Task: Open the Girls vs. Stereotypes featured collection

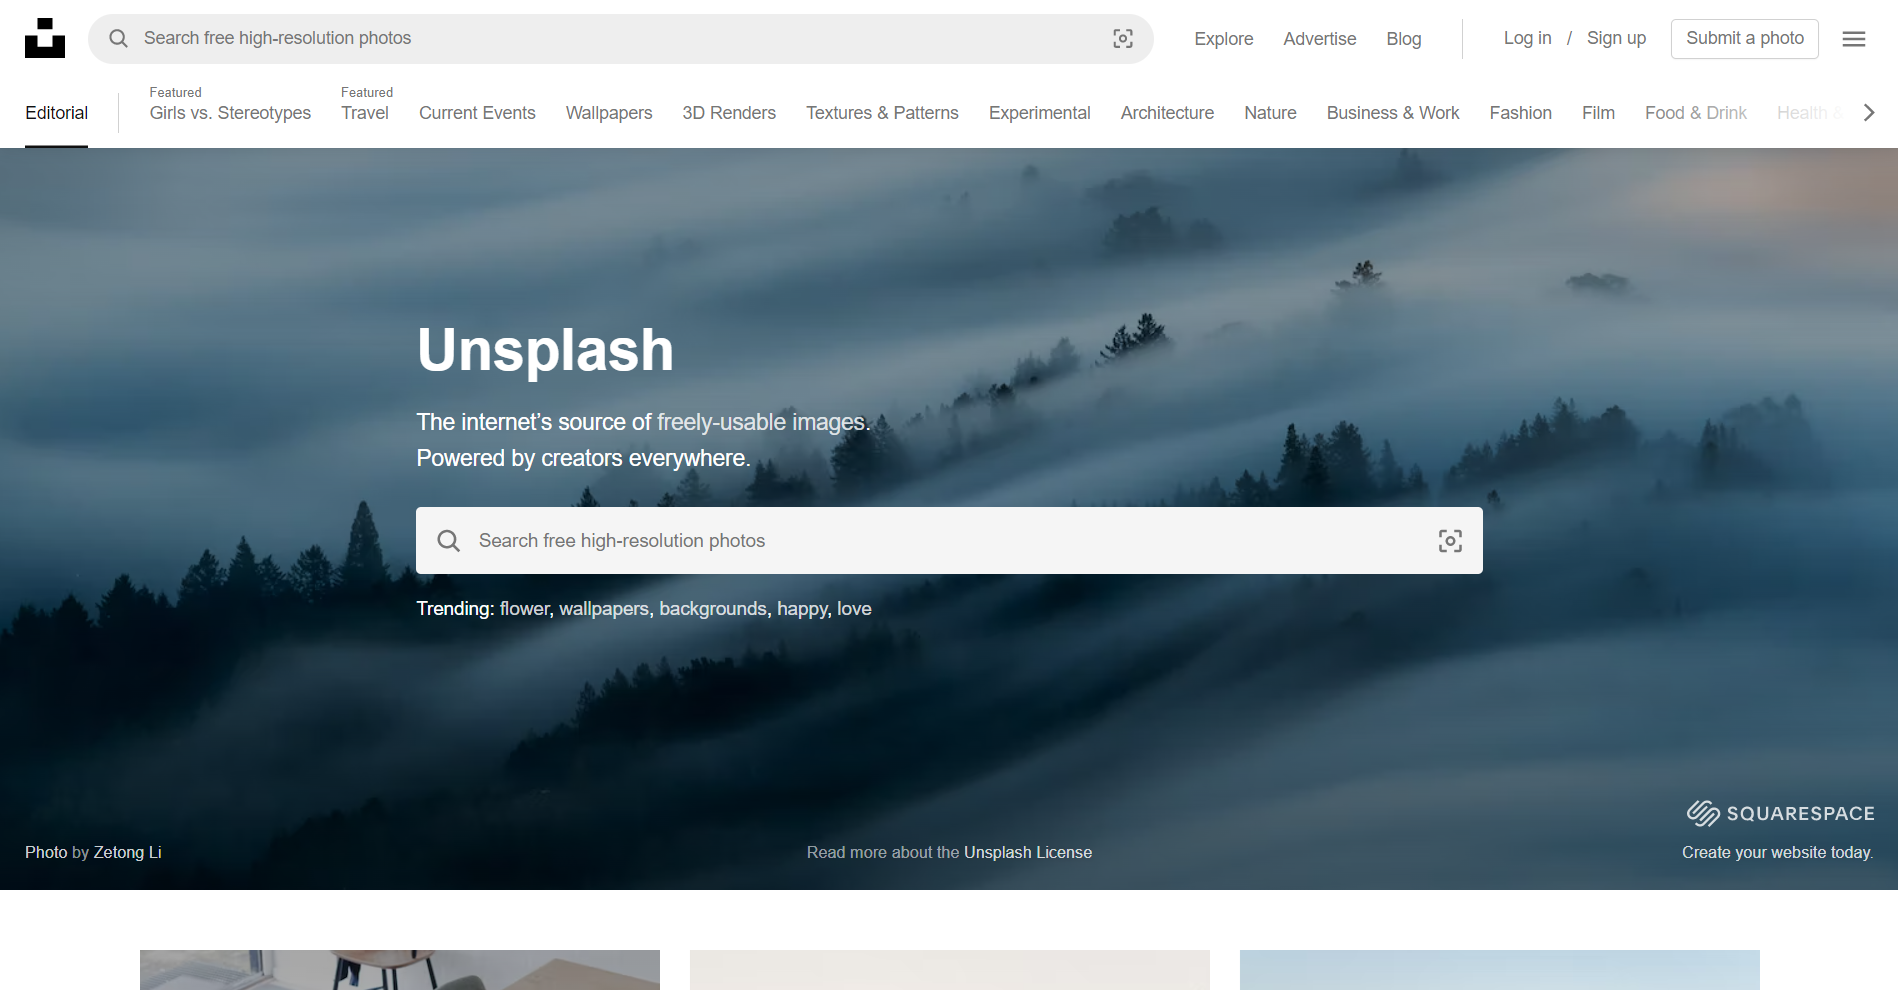Action: (x=230, y=112)
